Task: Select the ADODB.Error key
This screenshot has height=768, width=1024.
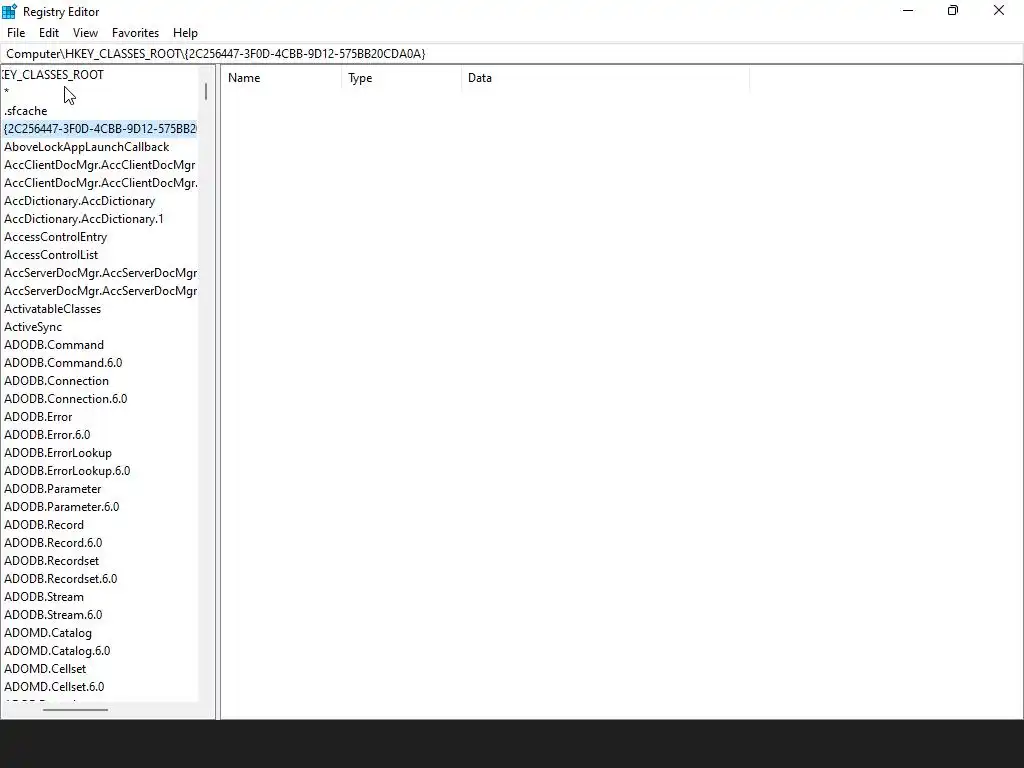Action: point(38,417)
